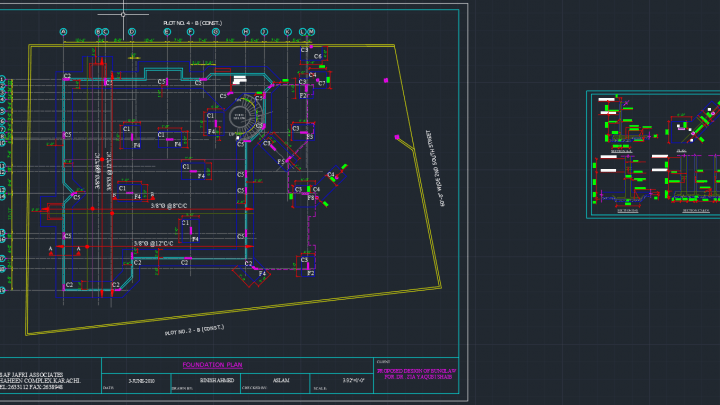Click grid bubble E at top
Image resolution: width=720 pixels, height=405 pixels.
pos(167,32)
